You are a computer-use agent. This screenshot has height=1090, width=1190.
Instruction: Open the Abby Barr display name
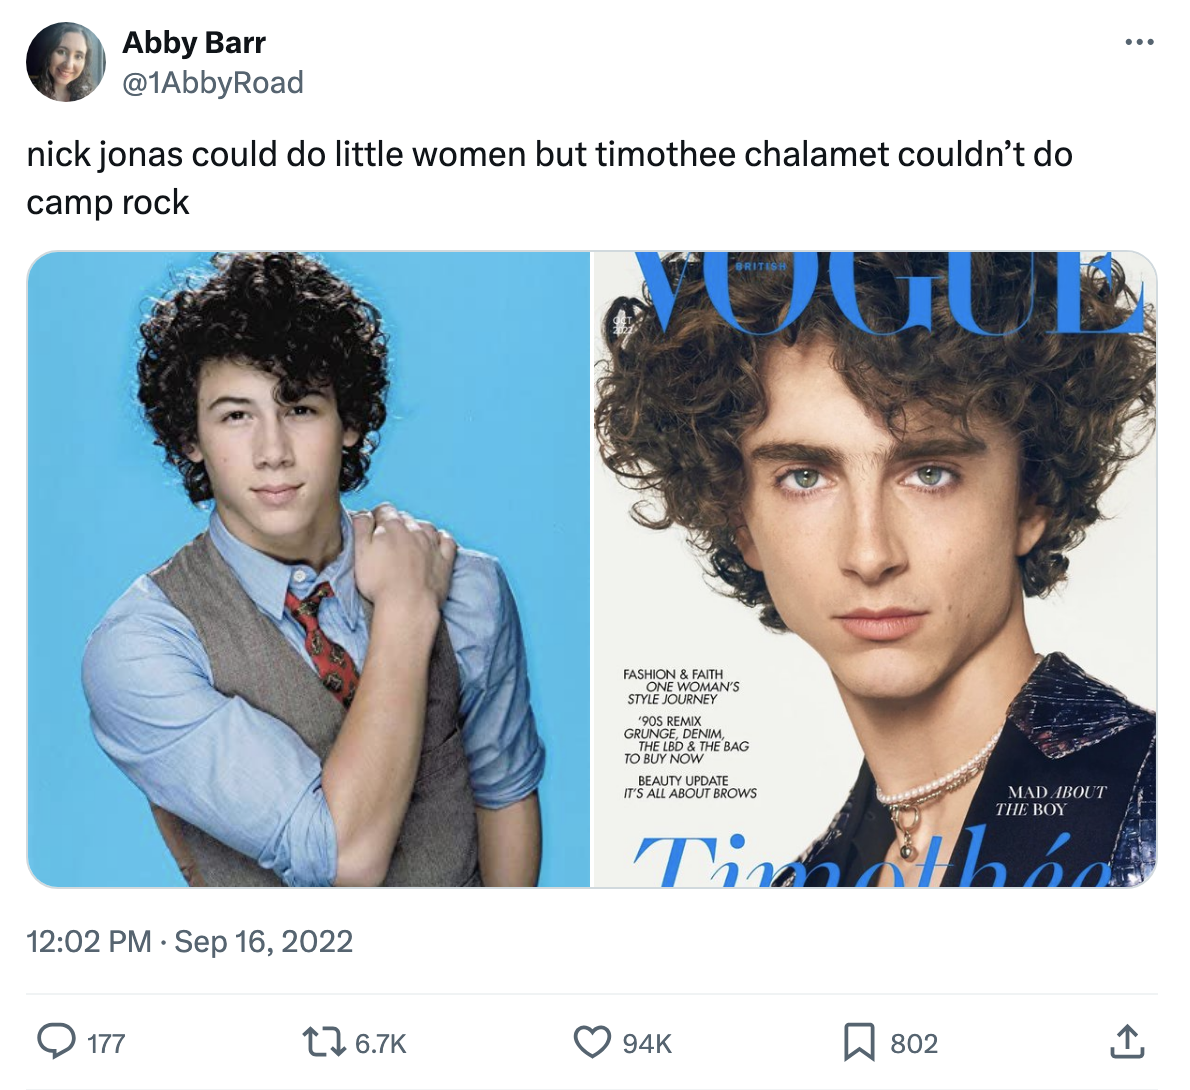click(x=194, y=43)
